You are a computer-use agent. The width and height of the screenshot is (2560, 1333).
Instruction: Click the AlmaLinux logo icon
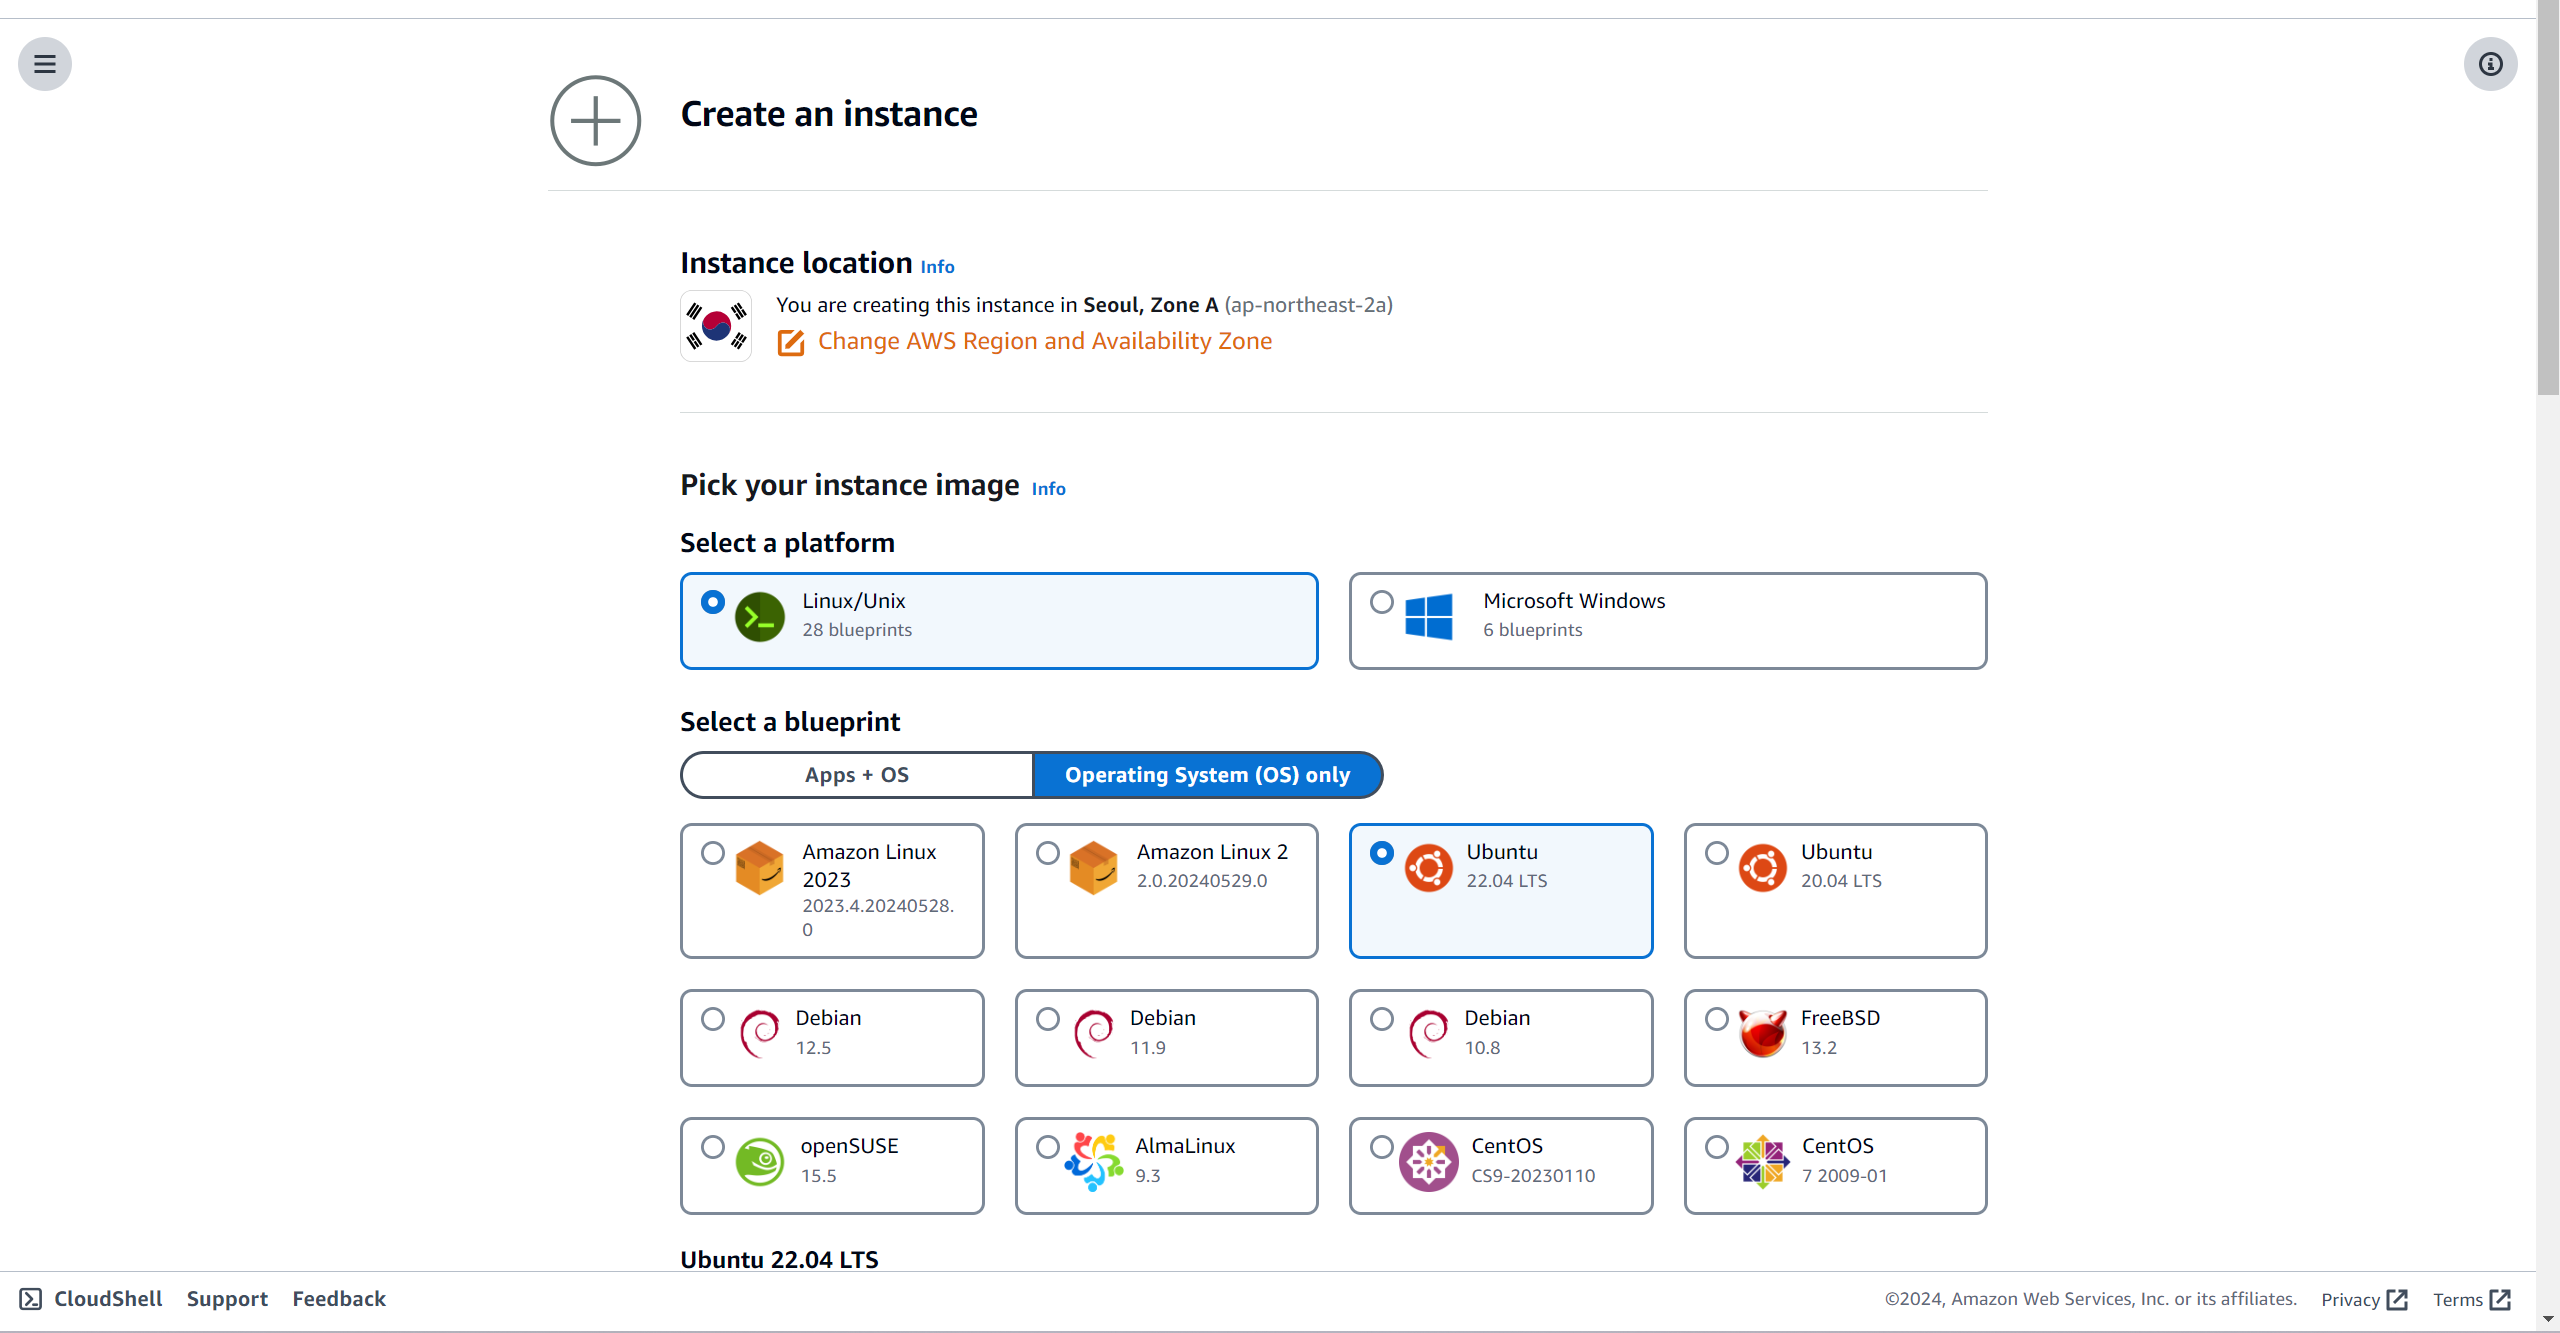[1093, 1161]
